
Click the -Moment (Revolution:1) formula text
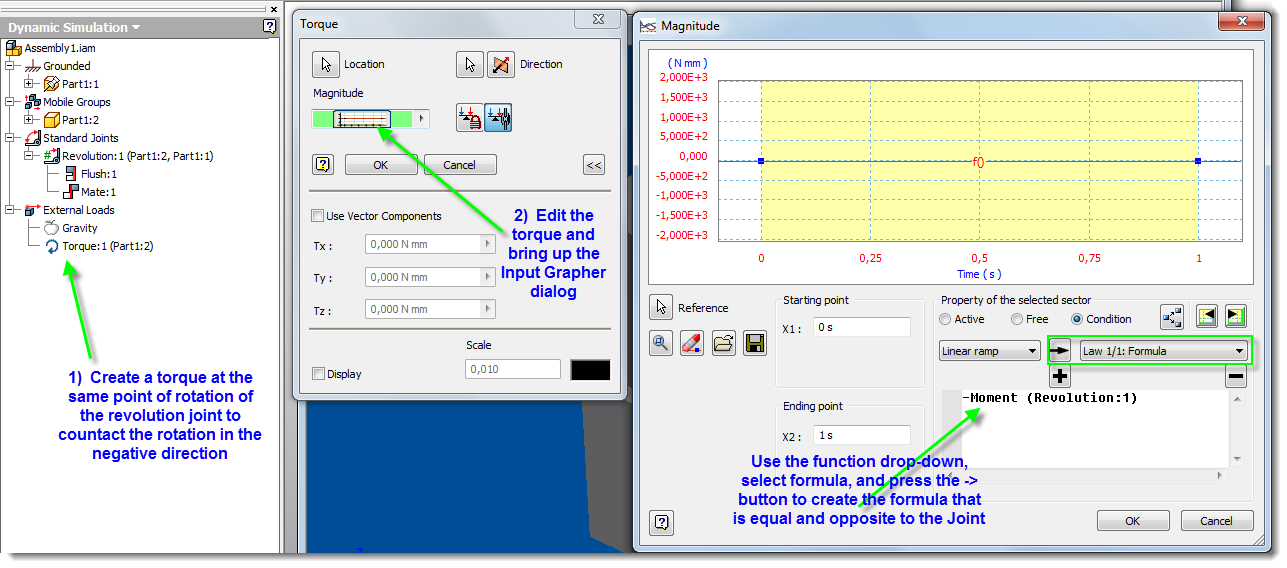1050,398
